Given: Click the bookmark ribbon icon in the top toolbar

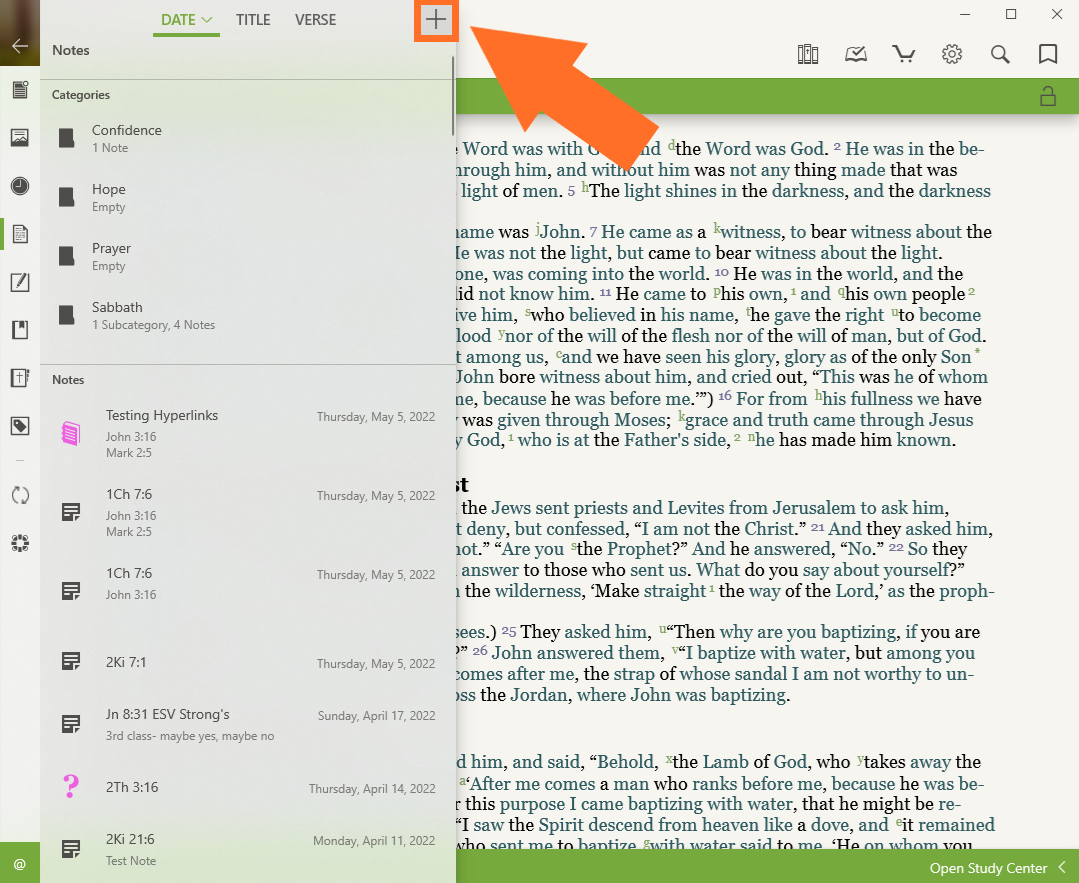Looking at the screenshot, I should tap(1048, 54).
